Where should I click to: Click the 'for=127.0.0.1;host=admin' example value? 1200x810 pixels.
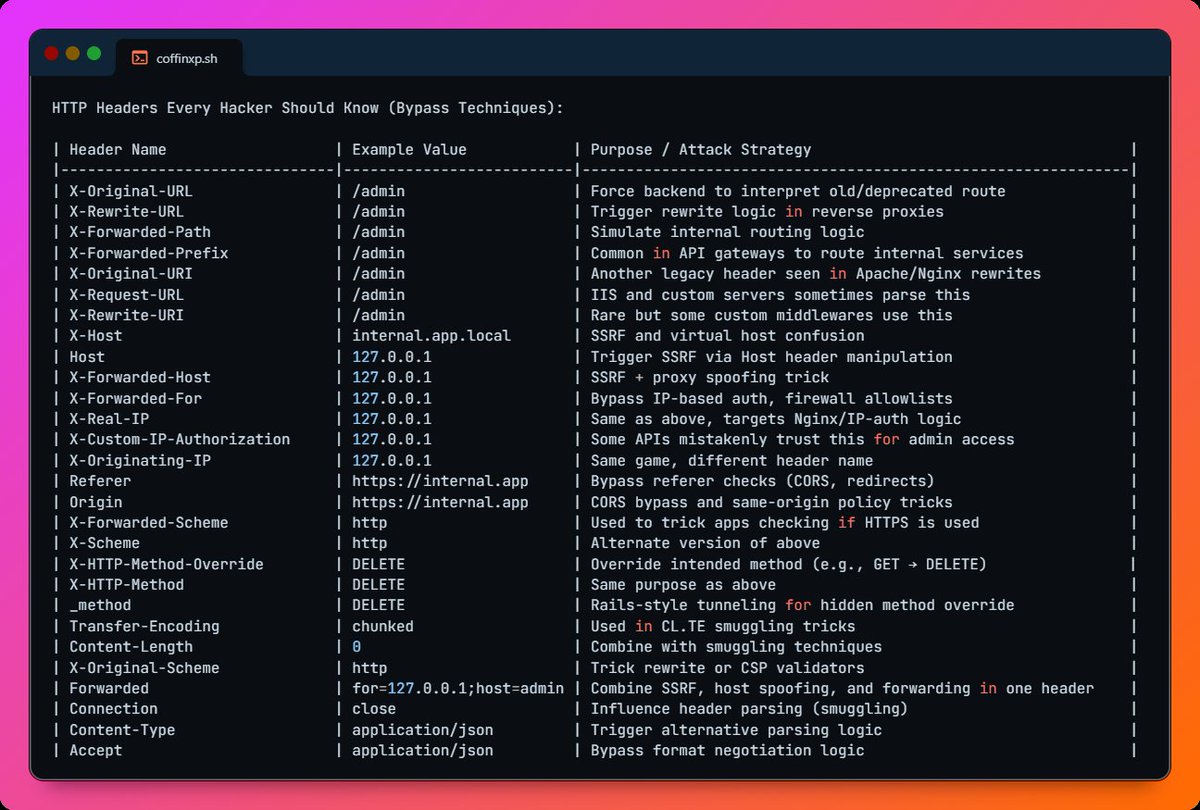(458, 688)
